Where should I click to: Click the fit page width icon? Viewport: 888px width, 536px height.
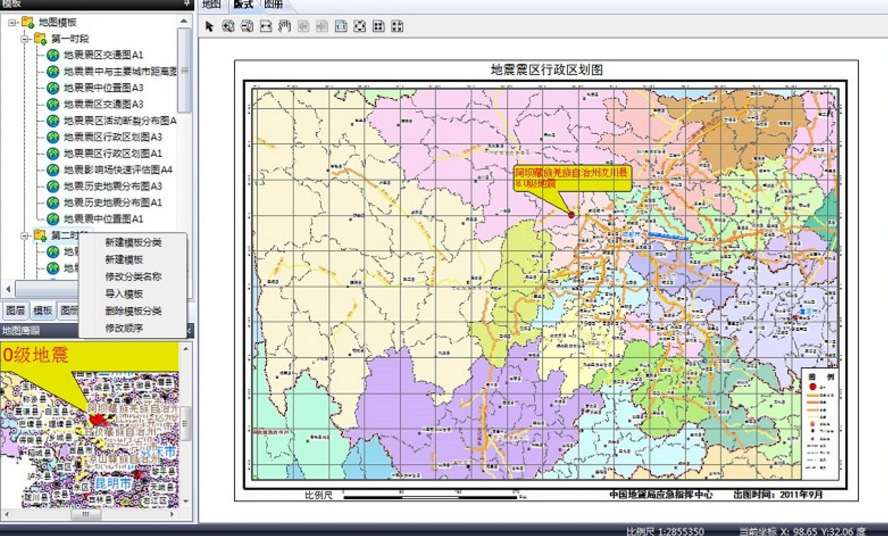pyautogui.click(x=265, y=26)
